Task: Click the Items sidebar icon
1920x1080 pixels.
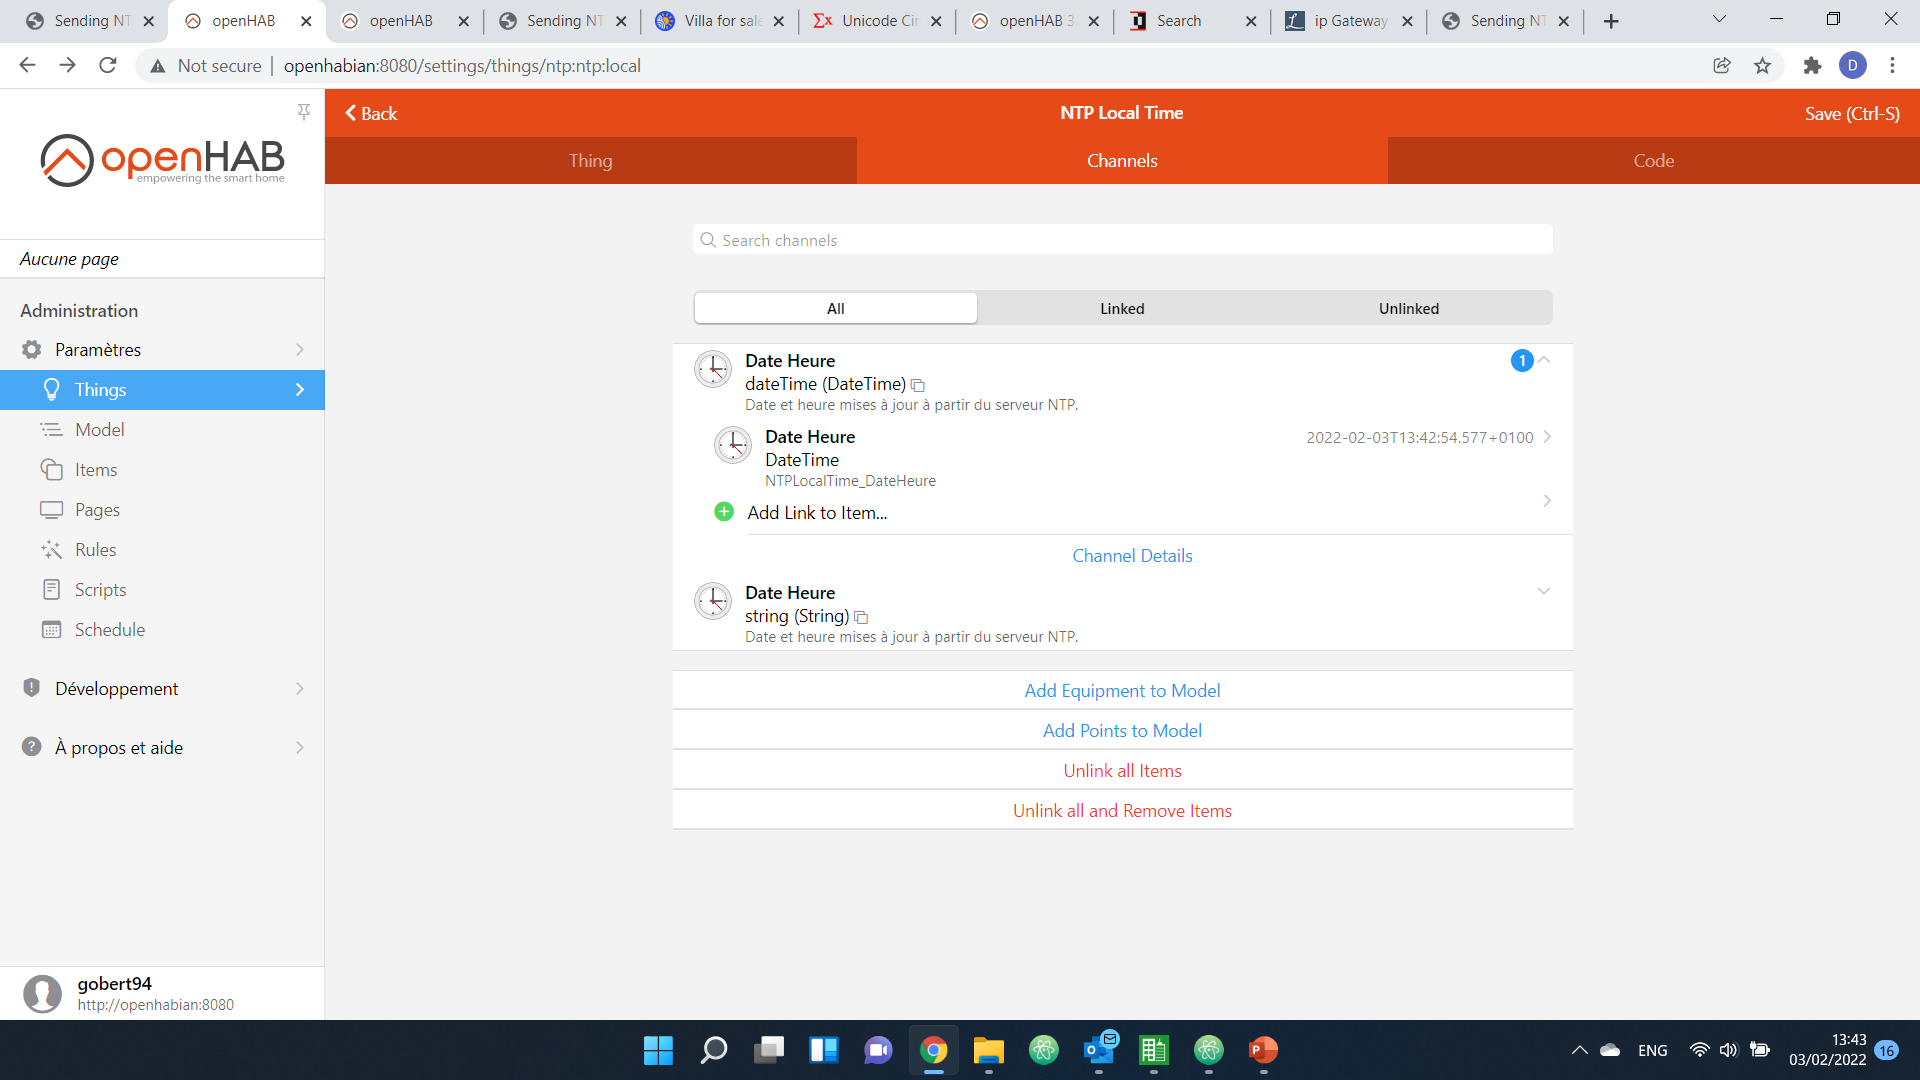Action: tap(52, 469)
